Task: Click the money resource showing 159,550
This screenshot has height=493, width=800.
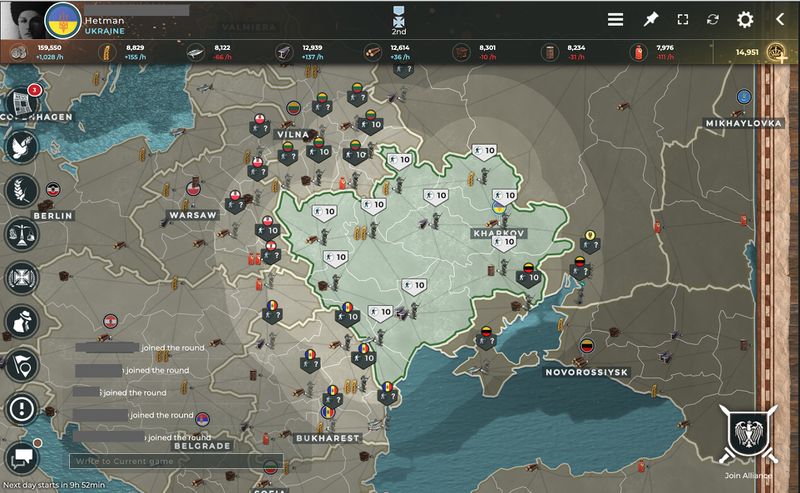Action: [x=37, y=52]
